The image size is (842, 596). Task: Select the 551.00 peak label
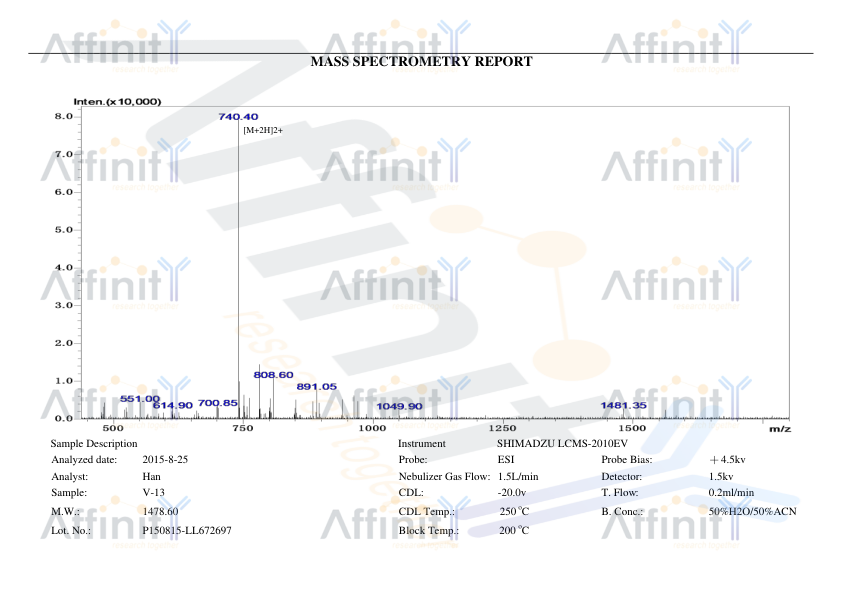pyautogui.click(x=140, y=398)
